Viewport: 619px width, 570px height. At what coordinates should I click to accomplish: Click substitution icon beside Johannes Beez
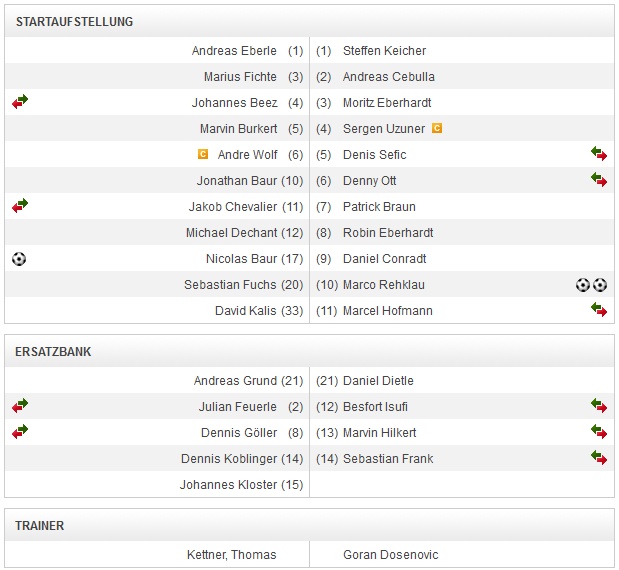(20, 102)
